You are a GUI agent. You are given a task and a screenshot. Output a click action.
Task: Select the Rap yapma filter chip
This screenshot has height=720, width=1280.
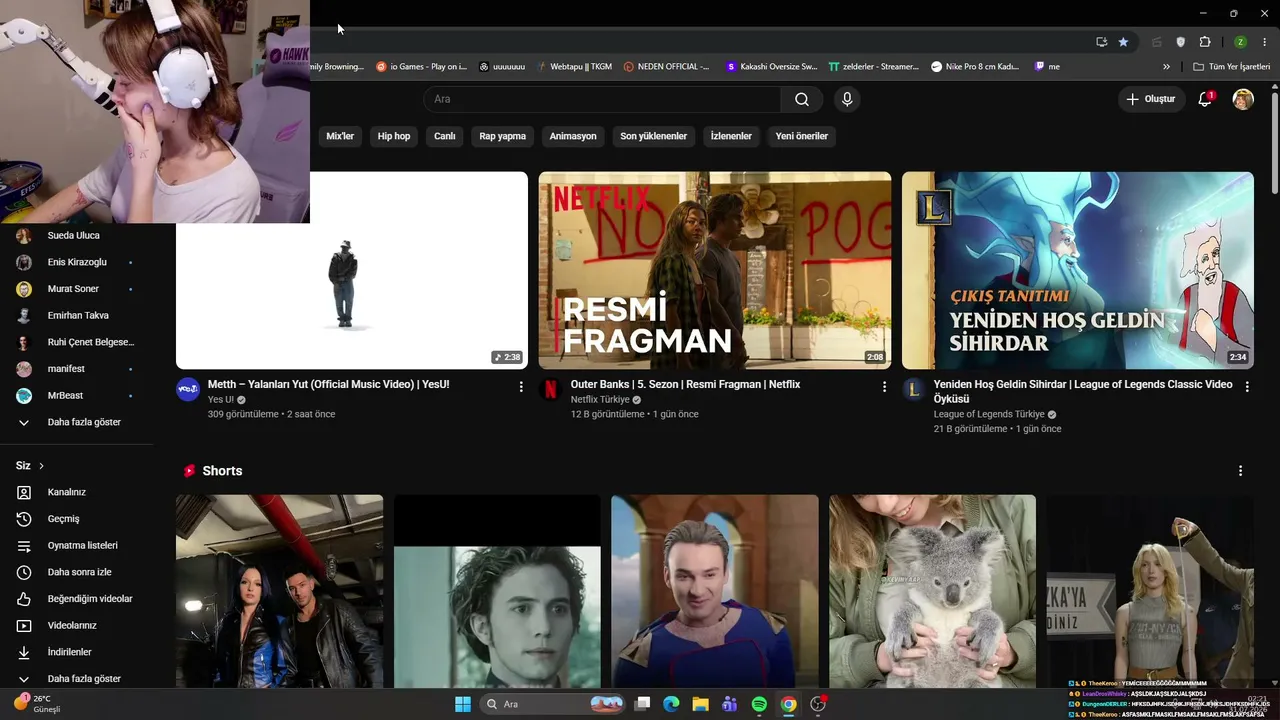tap(502, 136)
